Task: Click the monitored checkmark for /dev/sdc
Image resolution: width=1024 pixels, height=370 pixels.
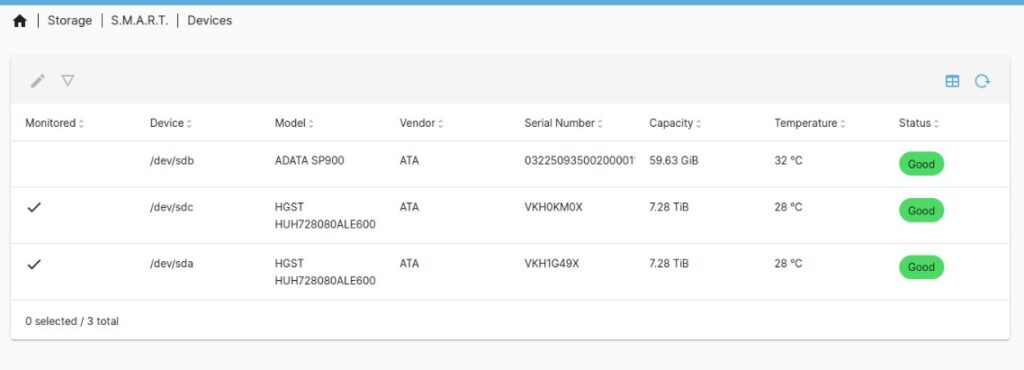Action: tap(34, 208)
